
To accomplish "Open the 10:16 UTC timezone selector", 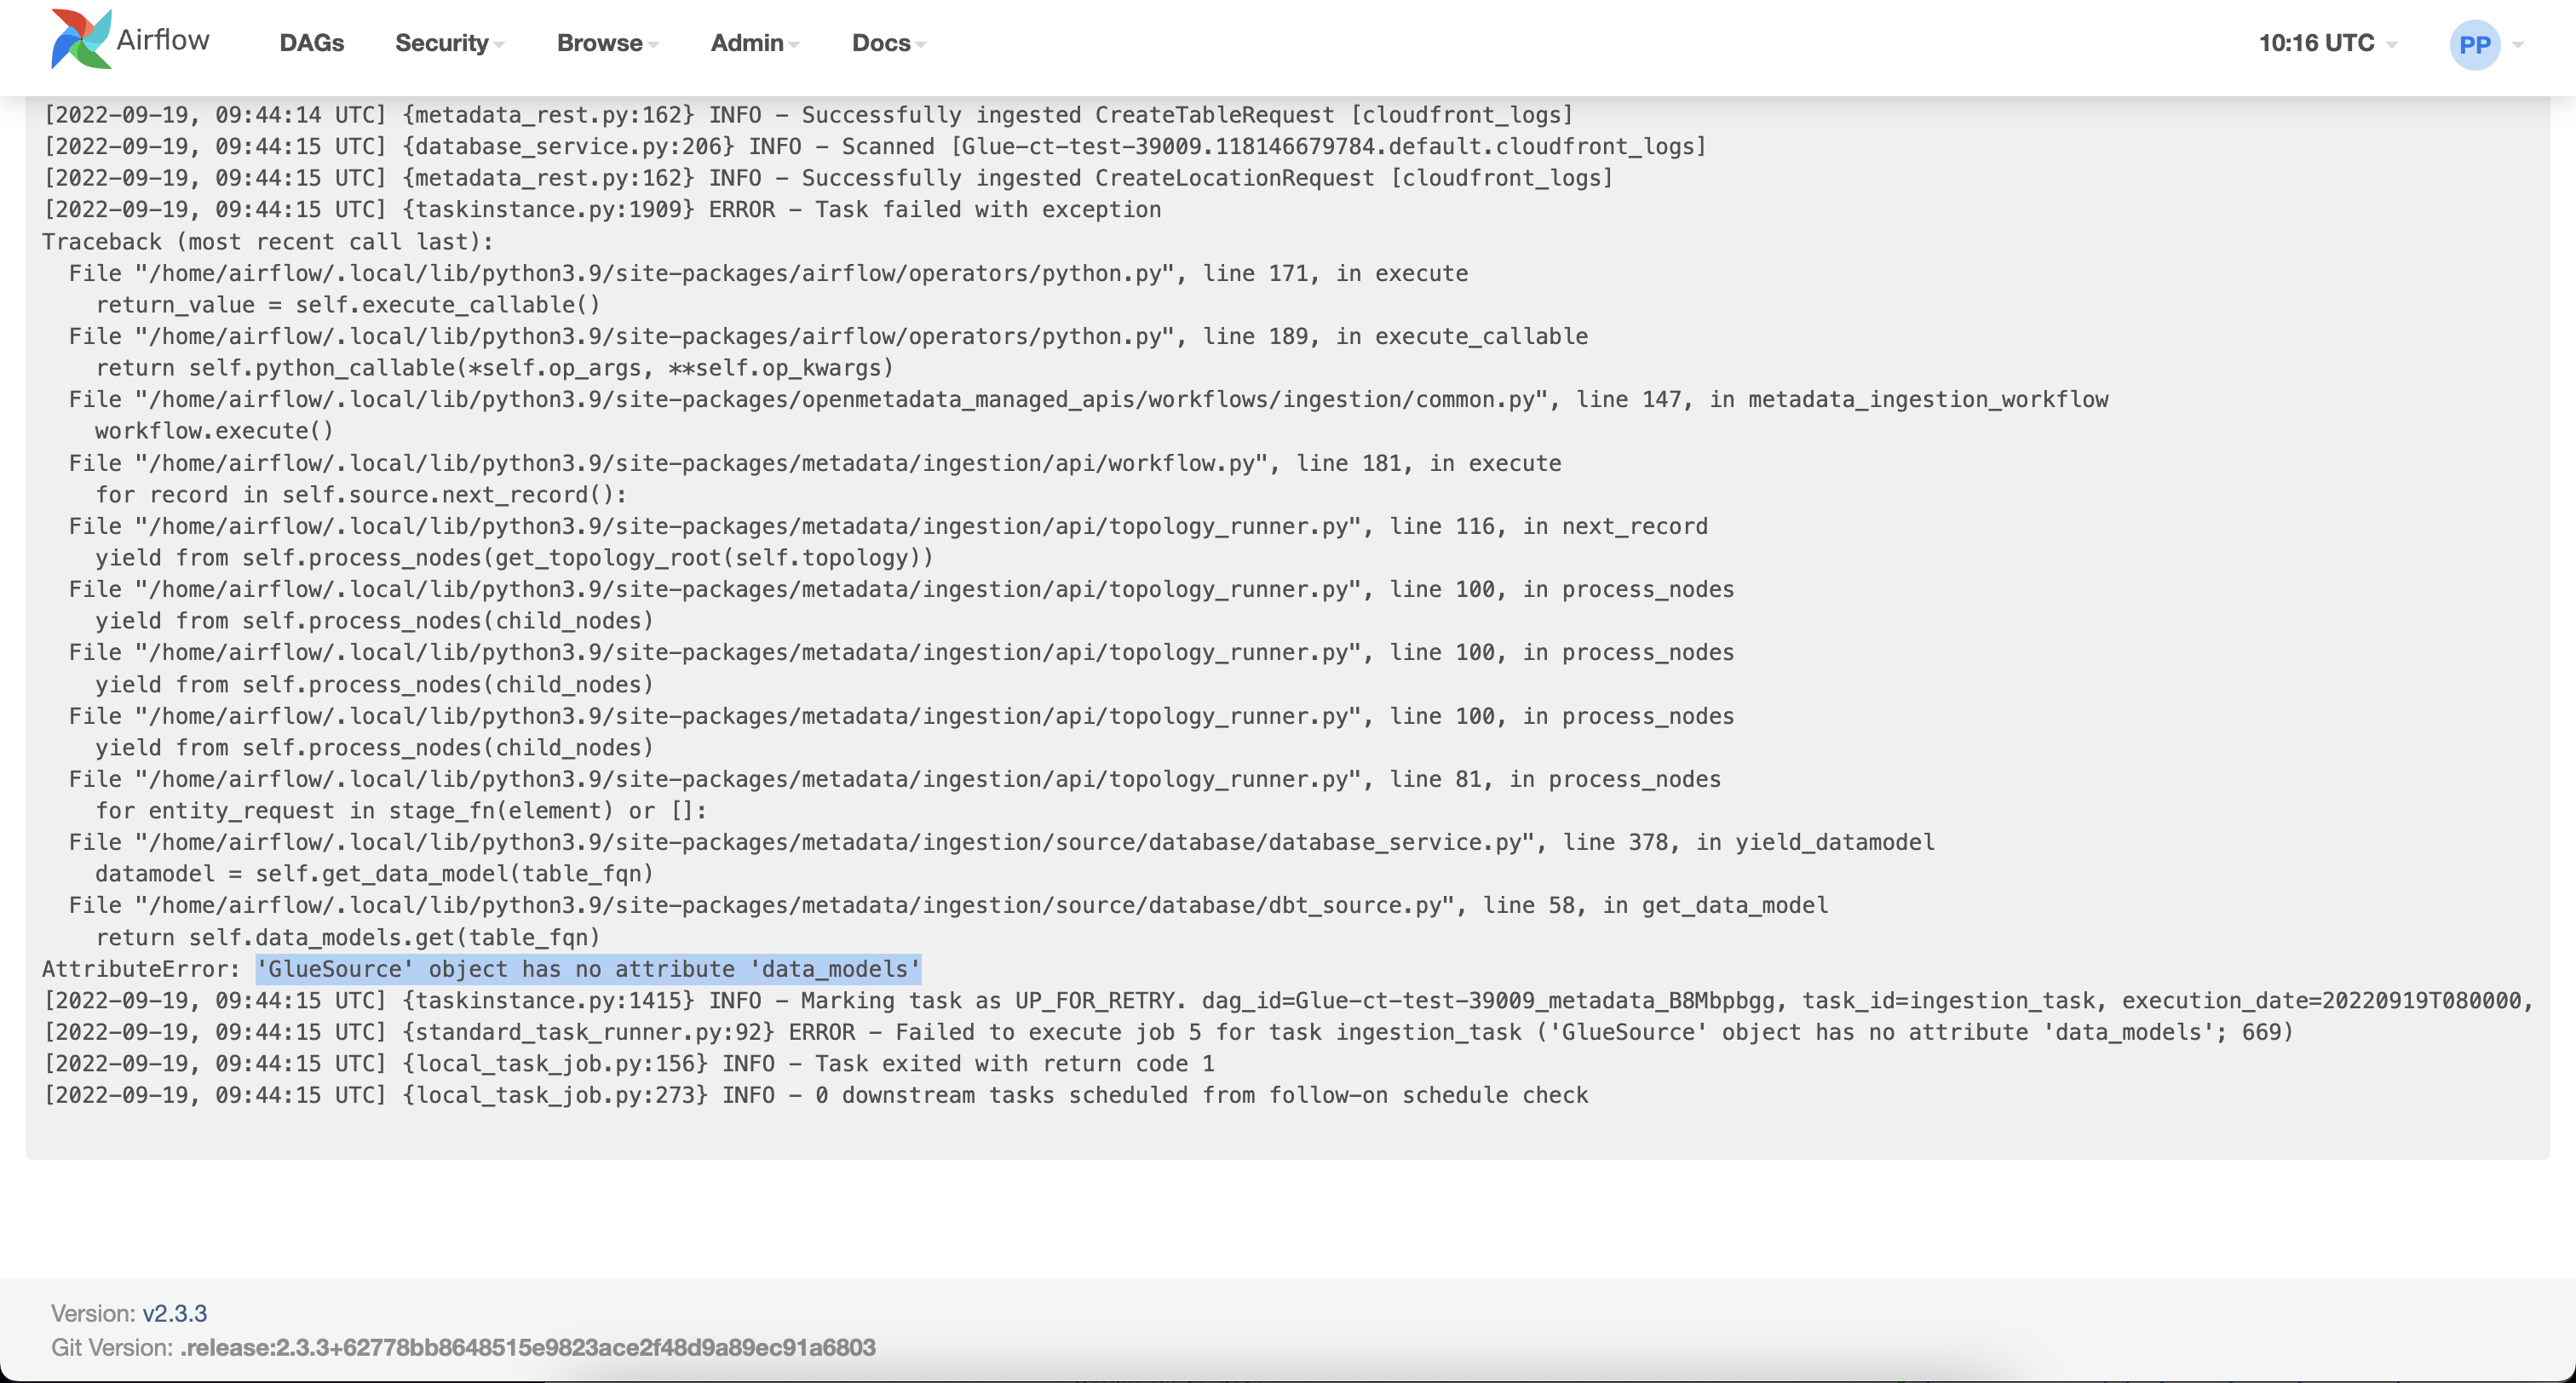I will coord(2319,43).
